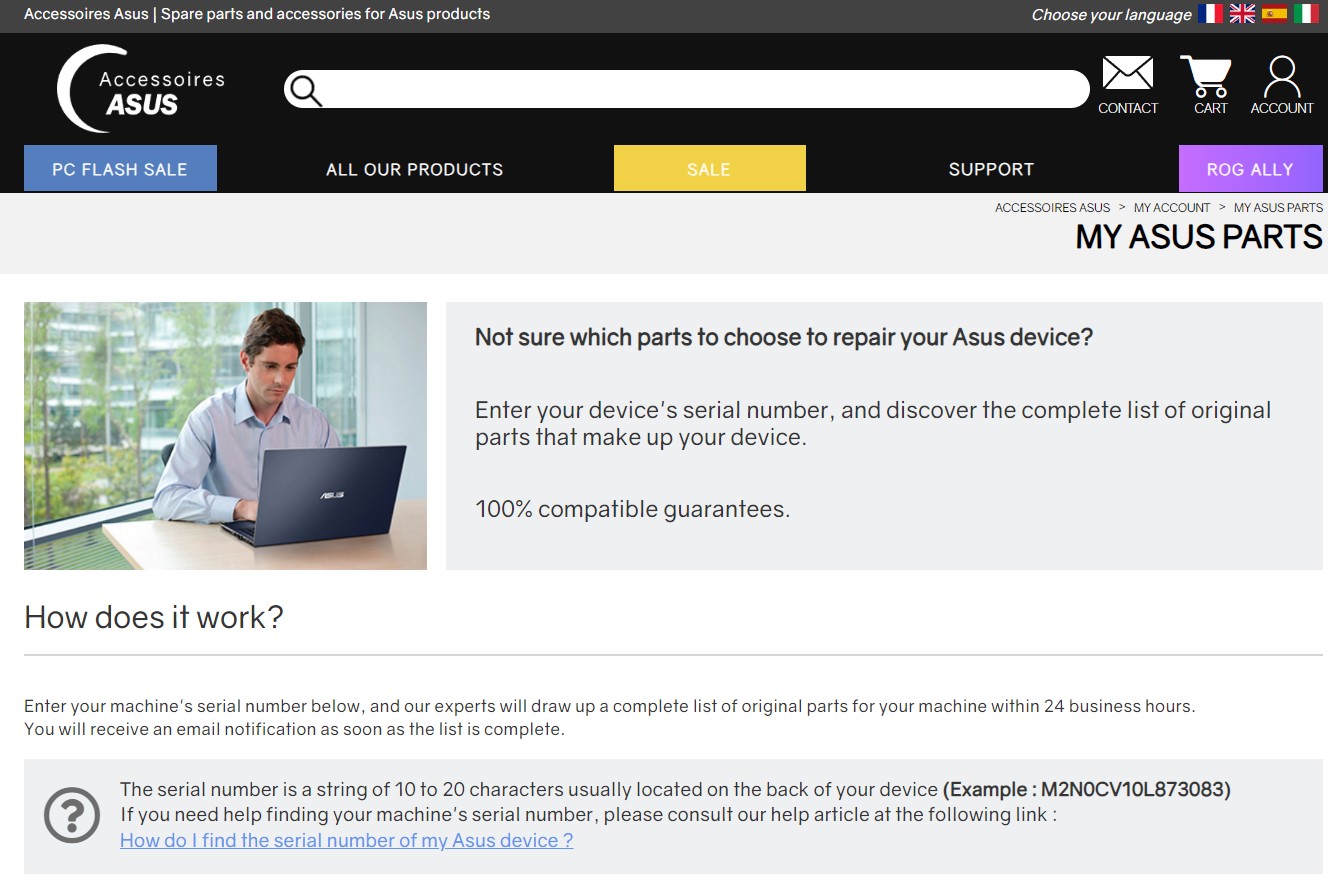Choose the Spanish flag language

tap(1274, 14)
